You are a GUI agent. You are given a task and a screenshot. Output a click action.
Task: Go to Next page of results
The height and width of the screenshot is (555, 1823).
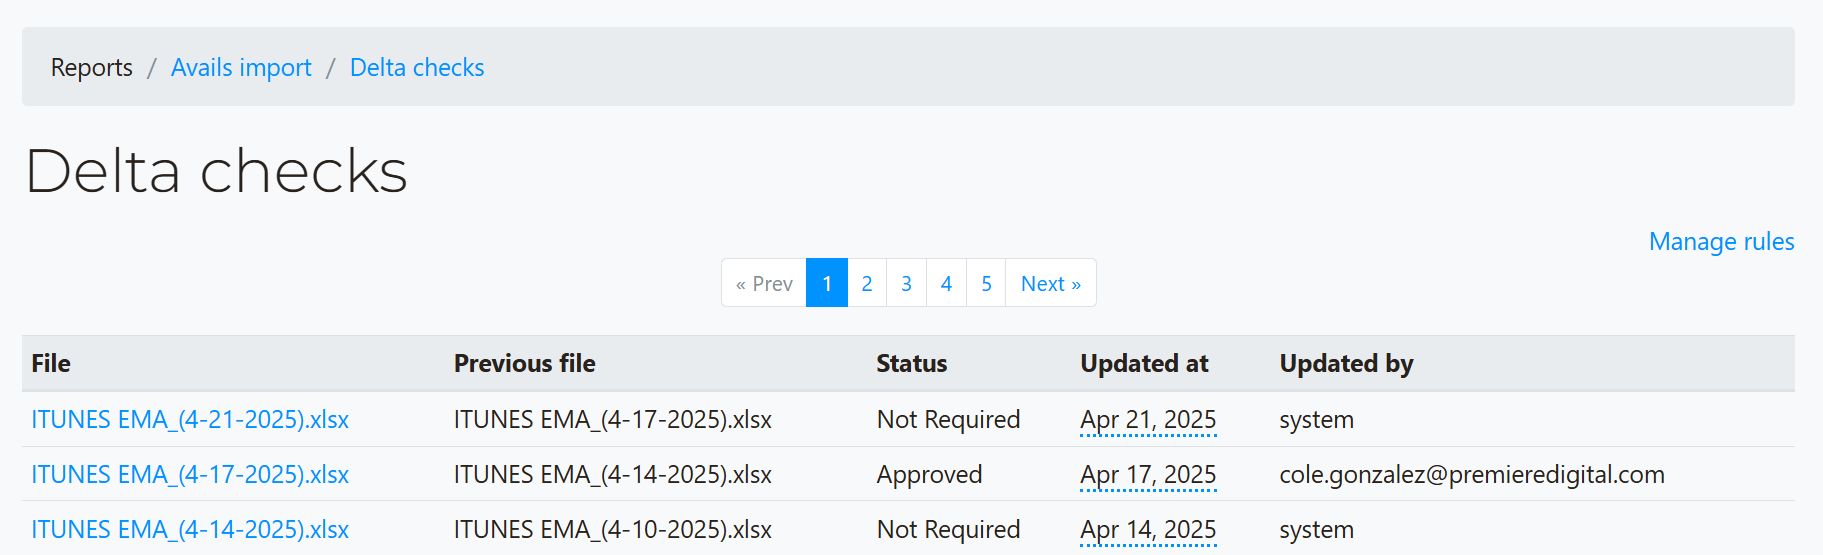tap(1051, 283)
